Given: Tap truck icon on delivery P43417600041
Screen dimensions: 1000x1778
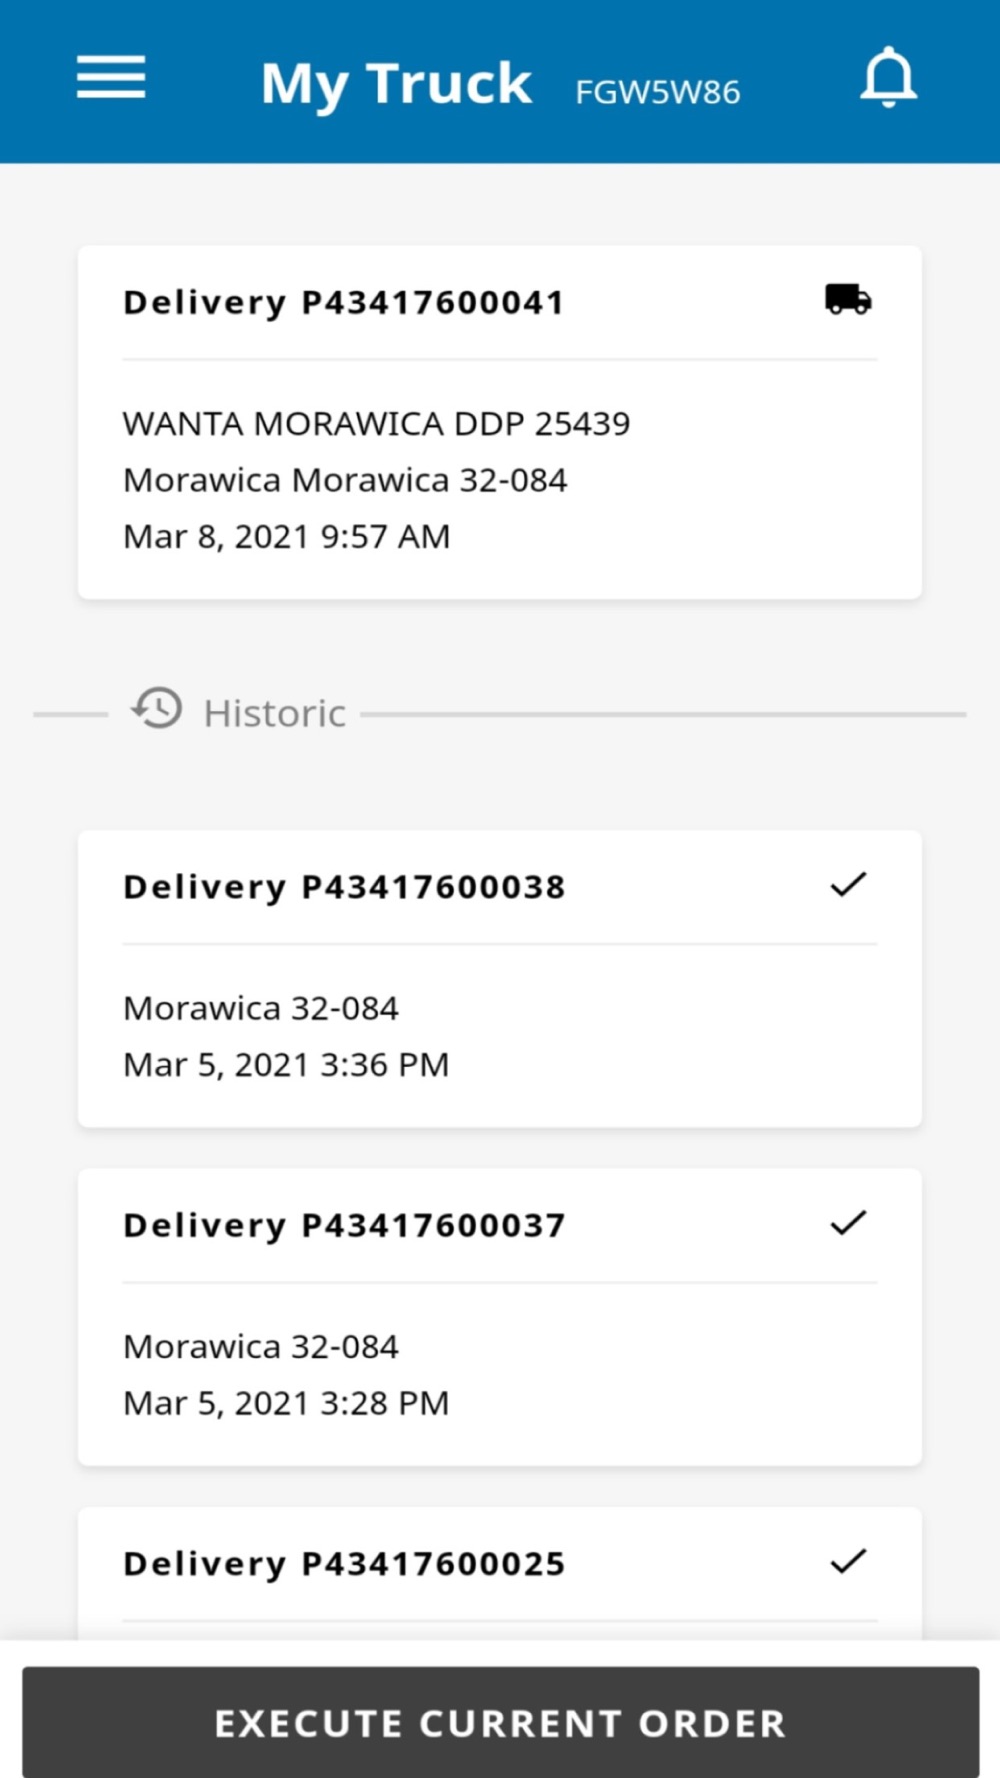Looking at the screenshot, I should (848, 299).
